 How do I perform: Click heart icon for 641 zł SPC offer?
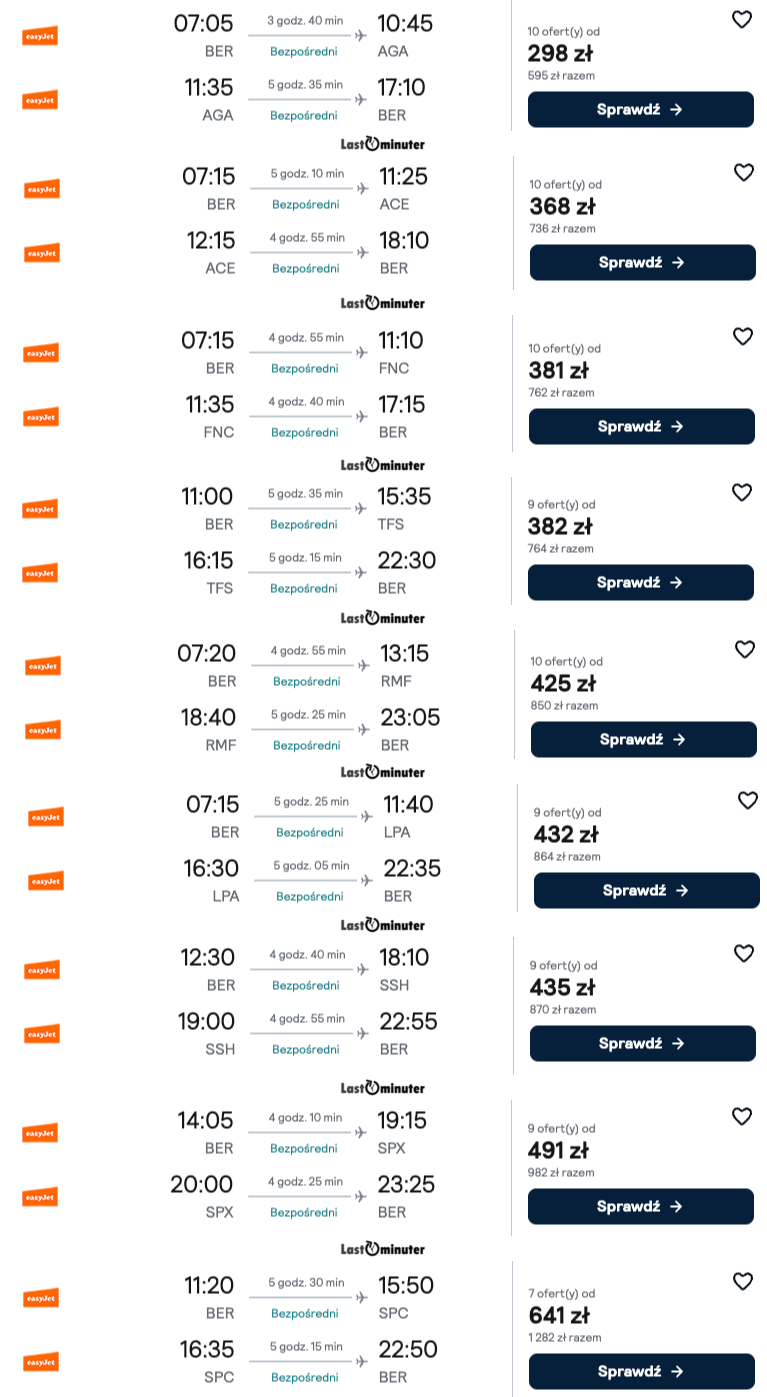coord(742,1281)
